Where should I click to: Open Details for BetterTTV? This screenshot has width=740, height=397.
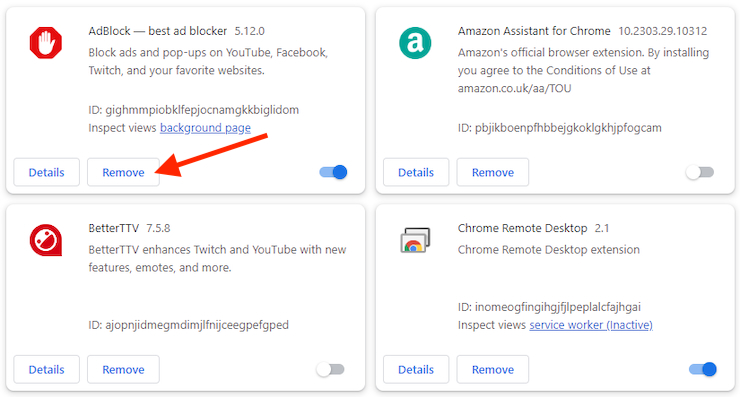pyautogui.click(x=46, y=370)
